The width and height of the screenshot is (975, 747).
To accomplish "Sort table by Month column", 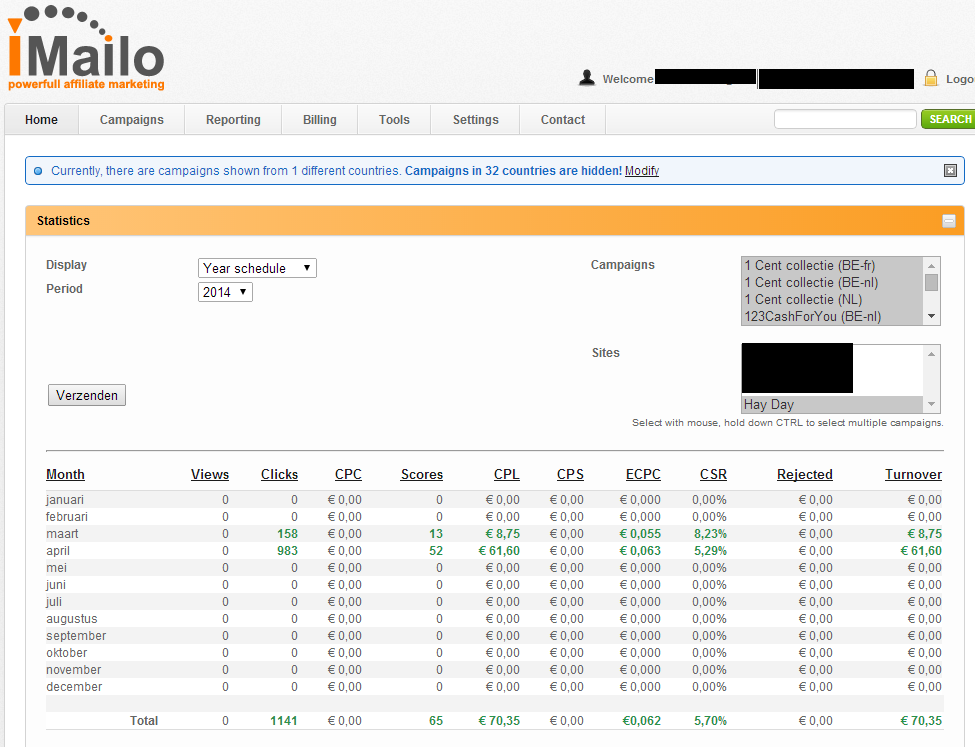I will (x=65, y=475).
